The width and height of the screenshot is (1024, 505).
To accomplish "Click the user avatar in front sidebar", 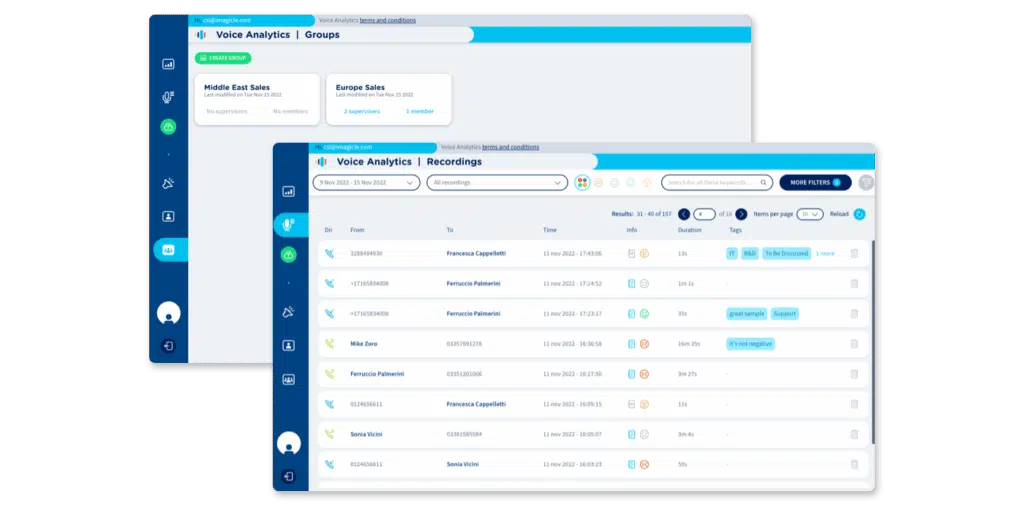I will (288, 443).
